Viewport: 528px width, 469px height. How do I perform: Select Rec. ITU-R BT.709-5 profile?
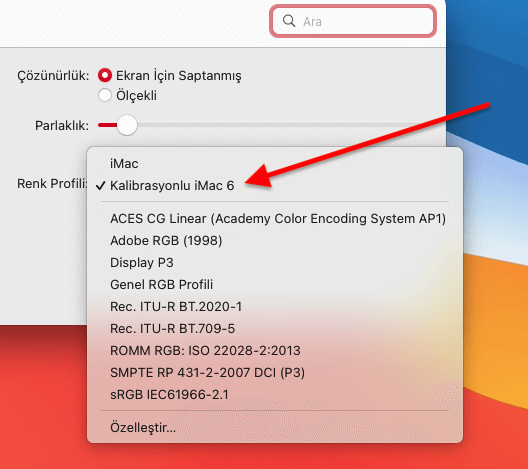coord(275,329)
